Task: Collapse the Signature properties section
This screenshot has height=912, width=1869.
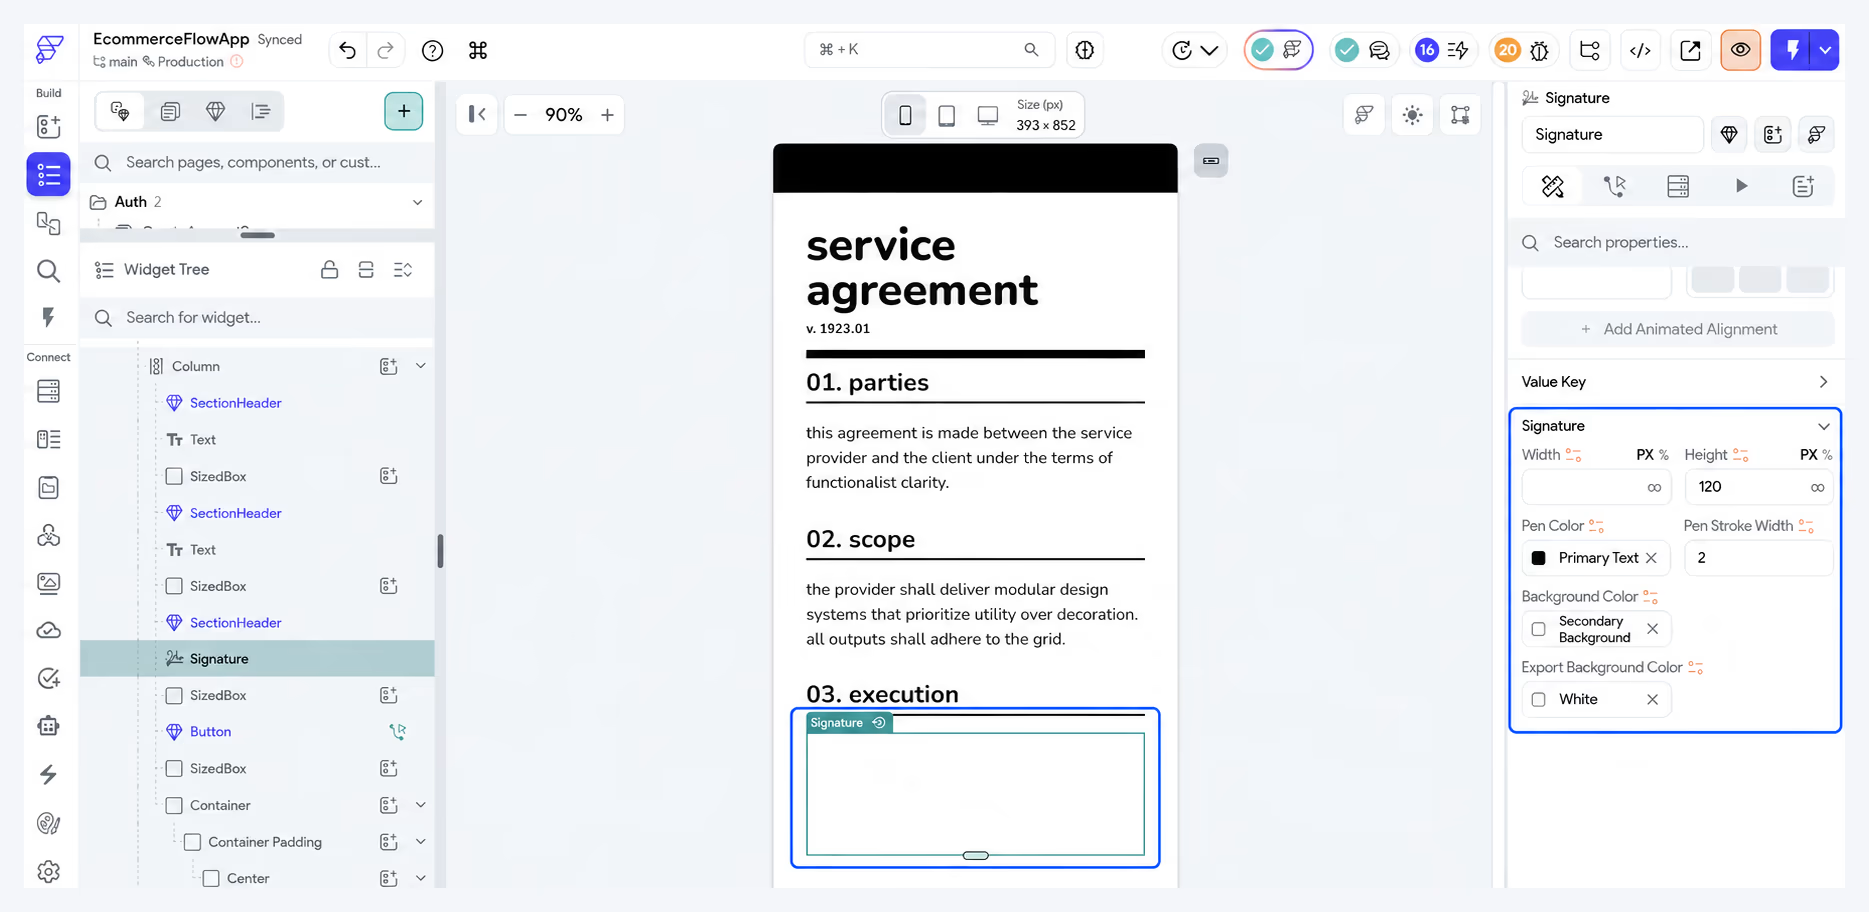Action: [1824, 426]
